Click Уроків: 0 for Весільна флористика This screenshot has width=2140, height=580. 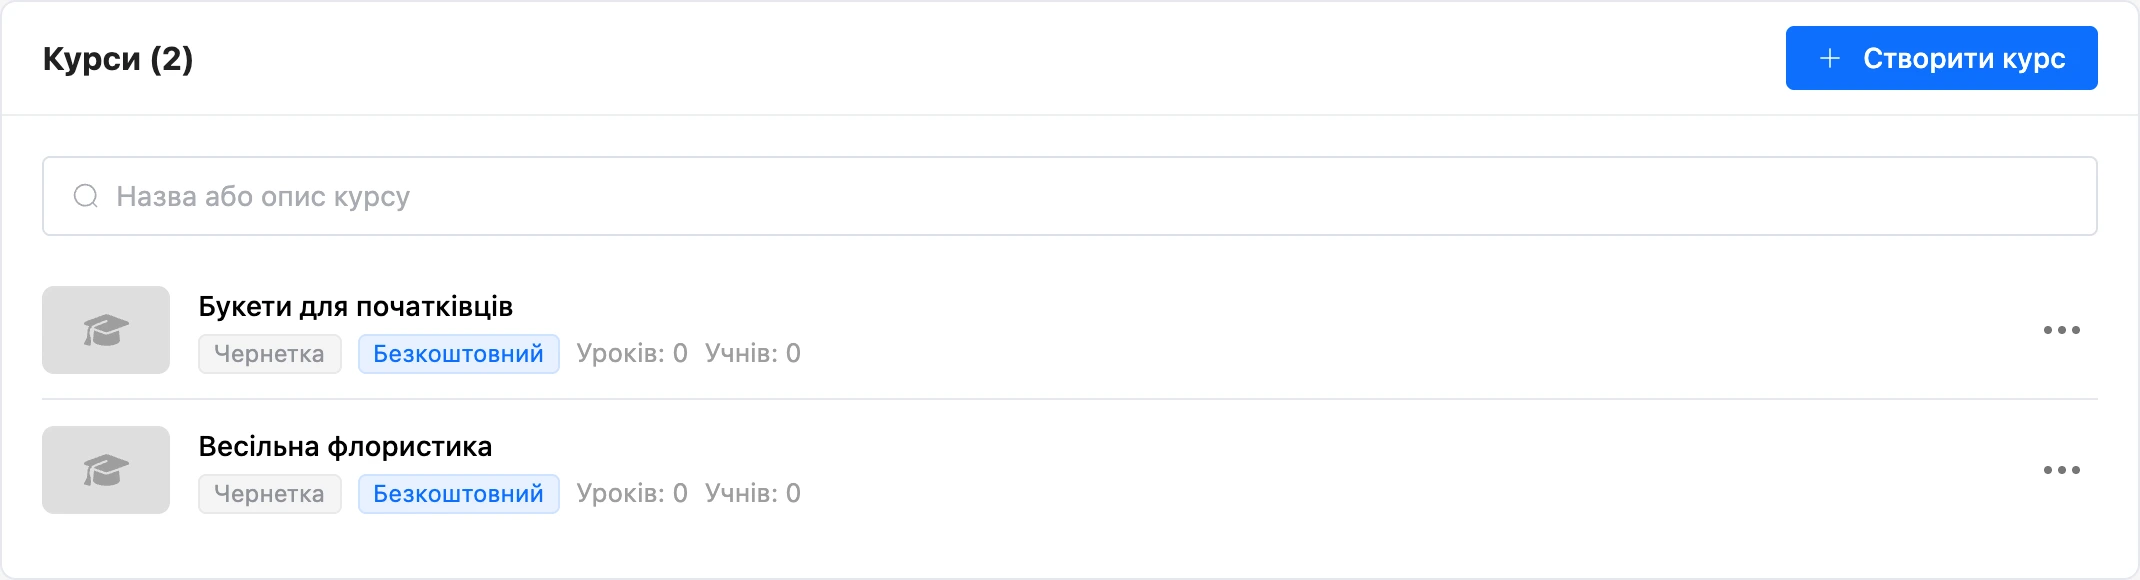coord(632,493)
